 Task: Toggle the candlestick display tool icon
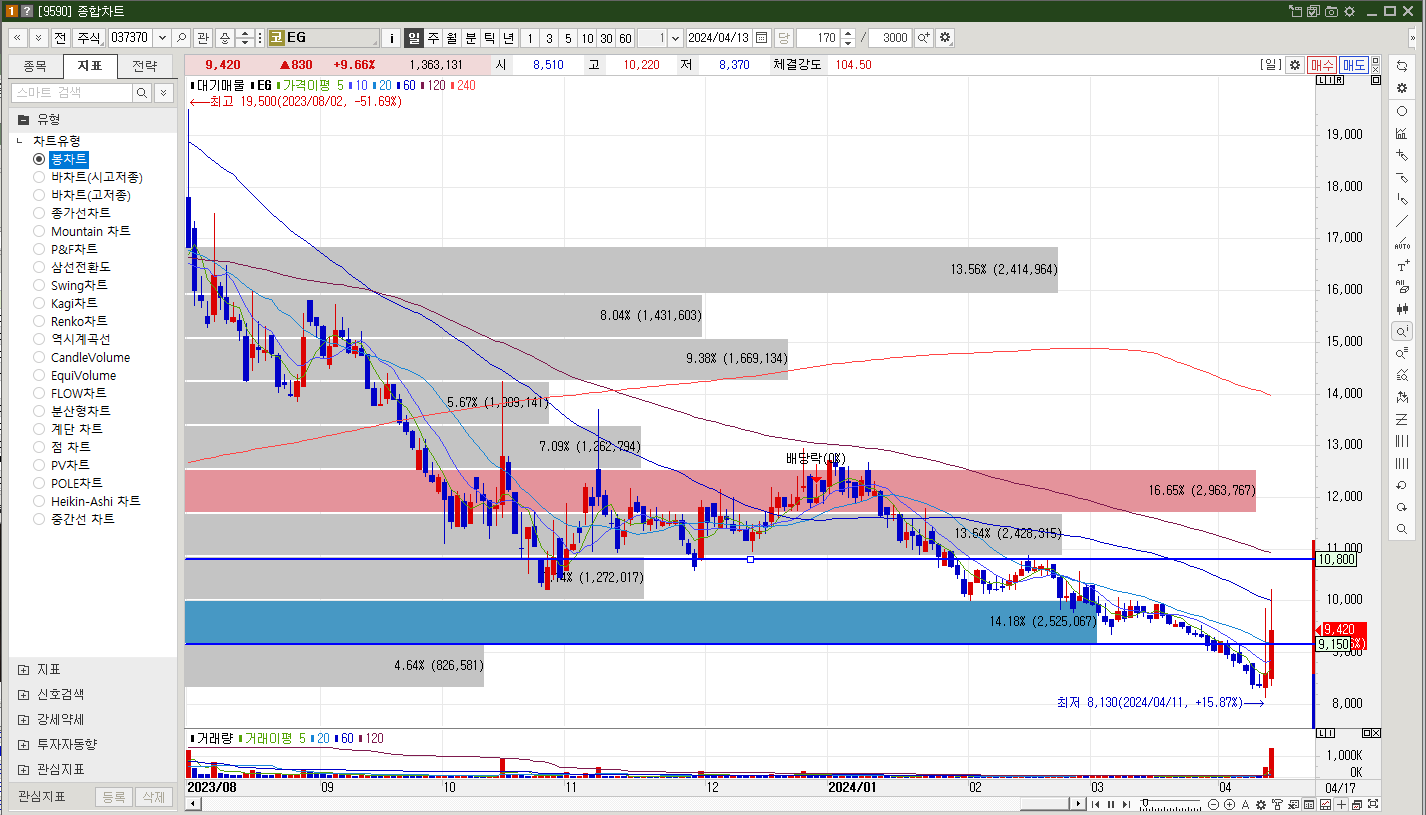click(x=1402, y=309)
